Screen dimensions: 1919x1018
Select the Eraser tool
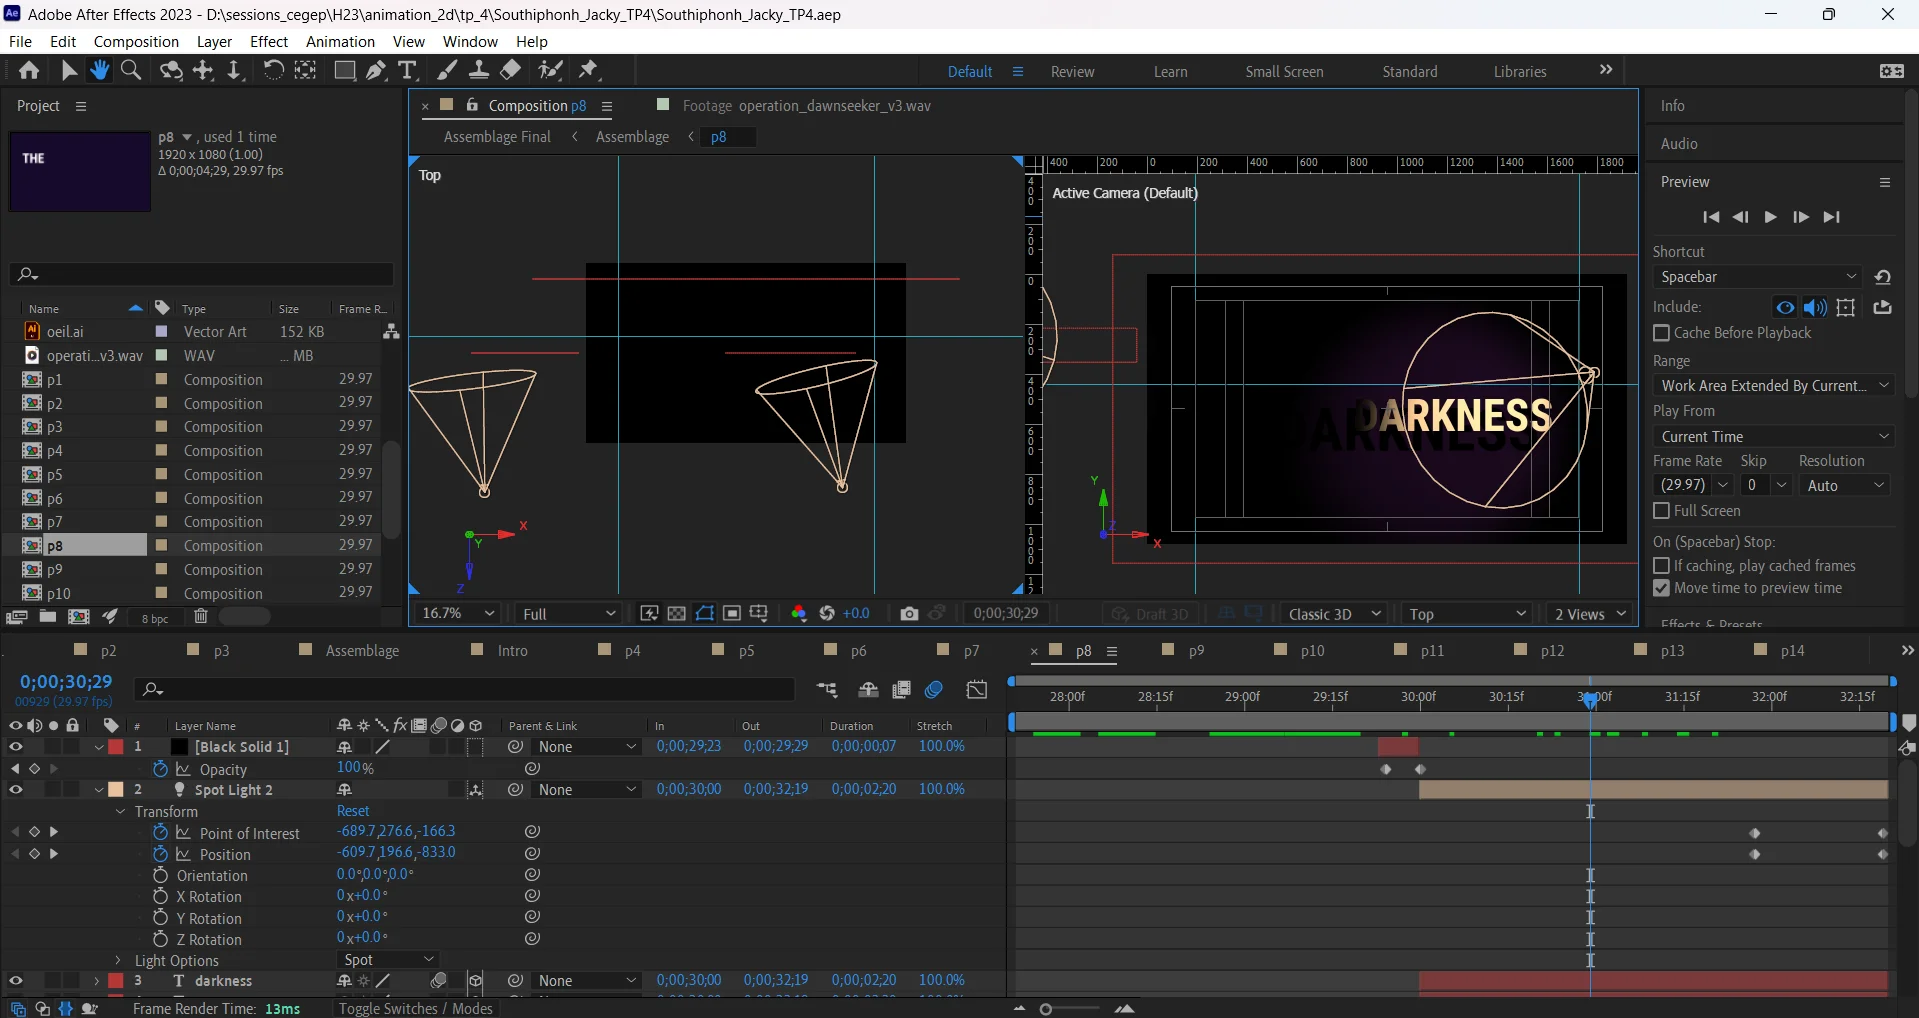(x=511, y=70)
